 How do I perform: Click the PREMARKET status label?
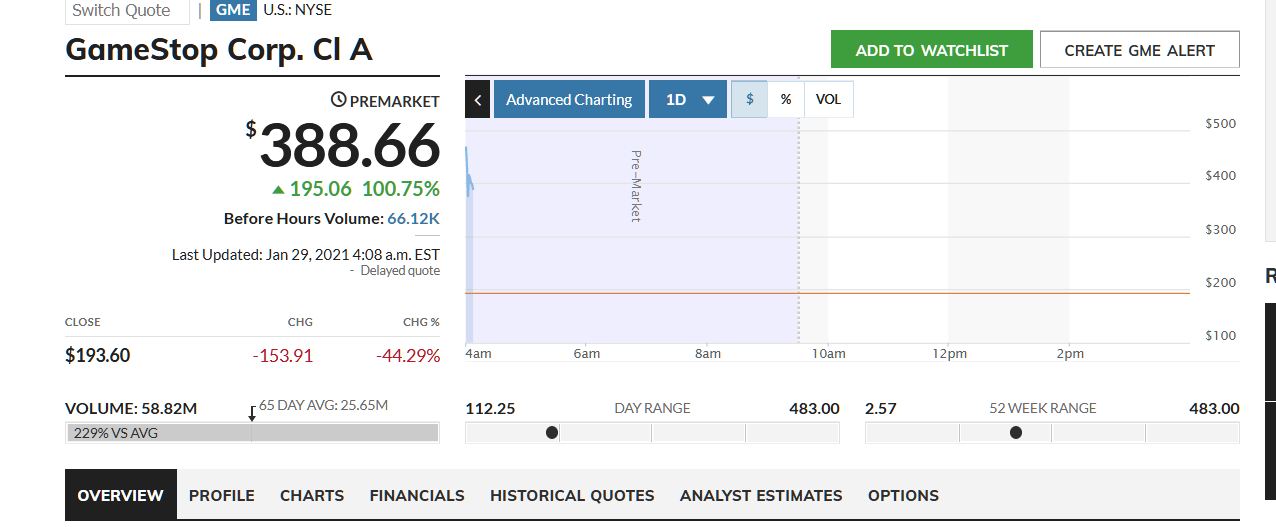(x=394, y=101)
